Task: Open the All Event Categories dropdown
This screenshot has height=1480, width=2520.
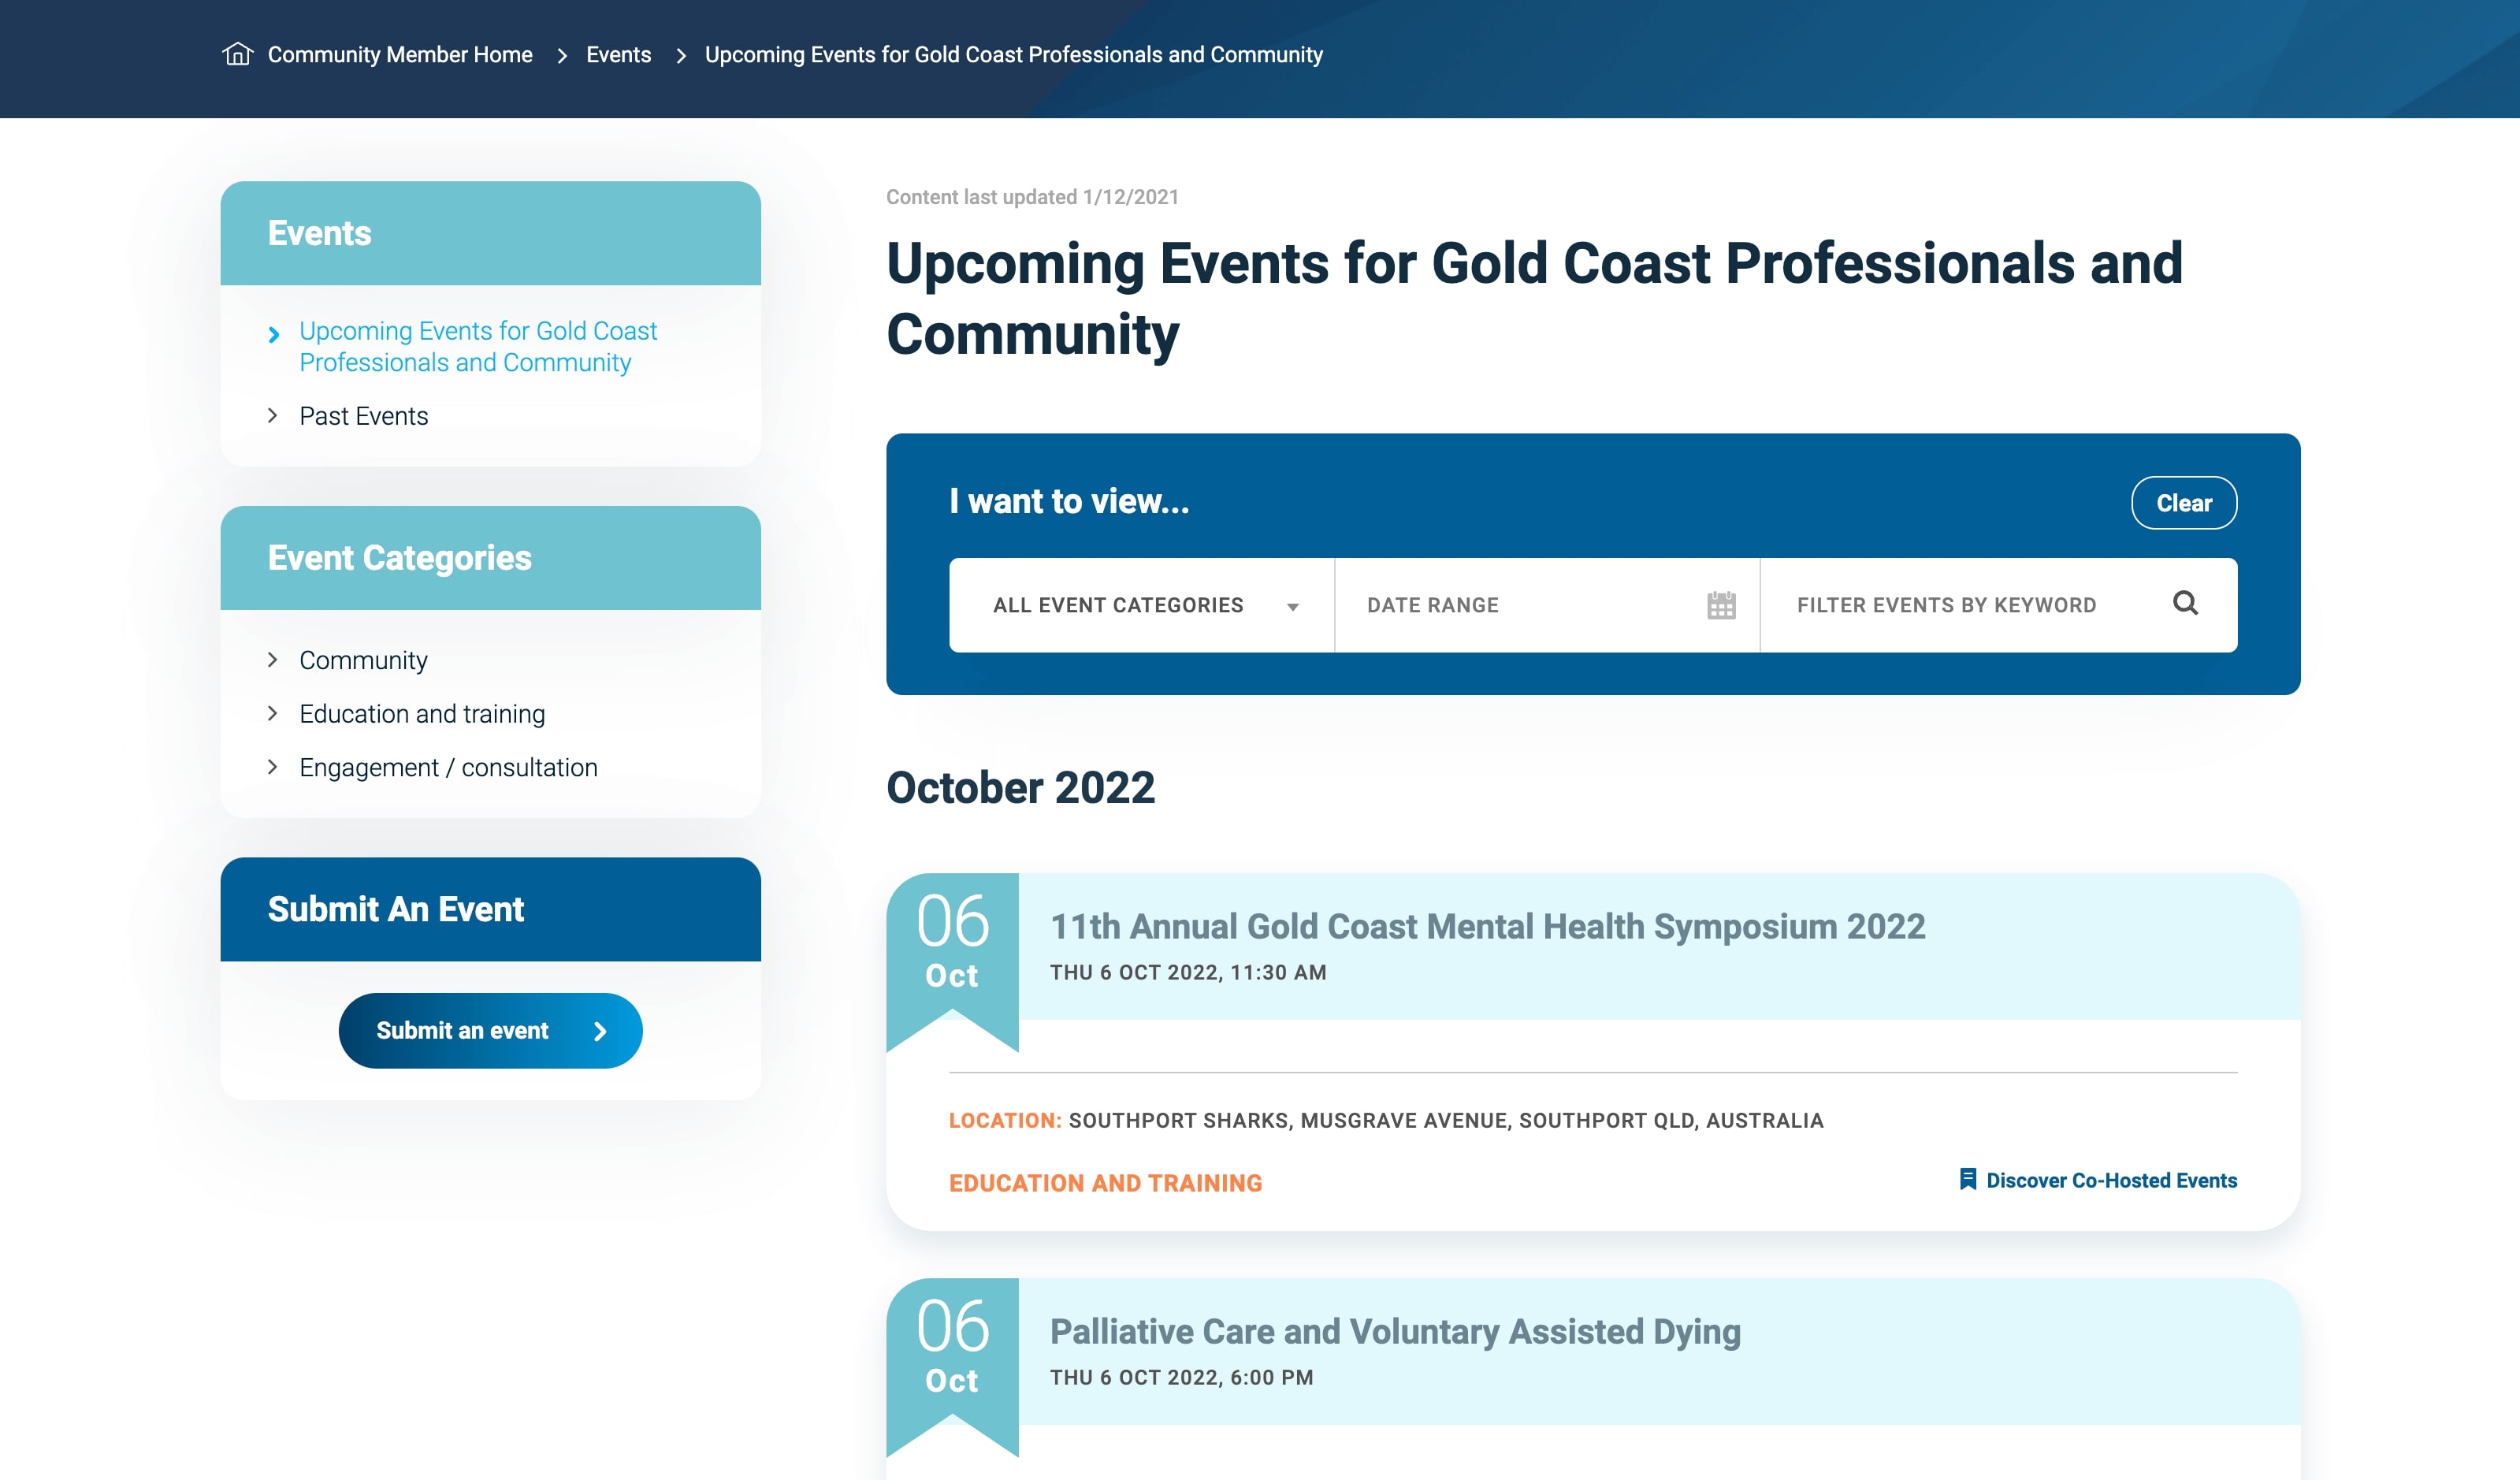Action: (1118, 605)
